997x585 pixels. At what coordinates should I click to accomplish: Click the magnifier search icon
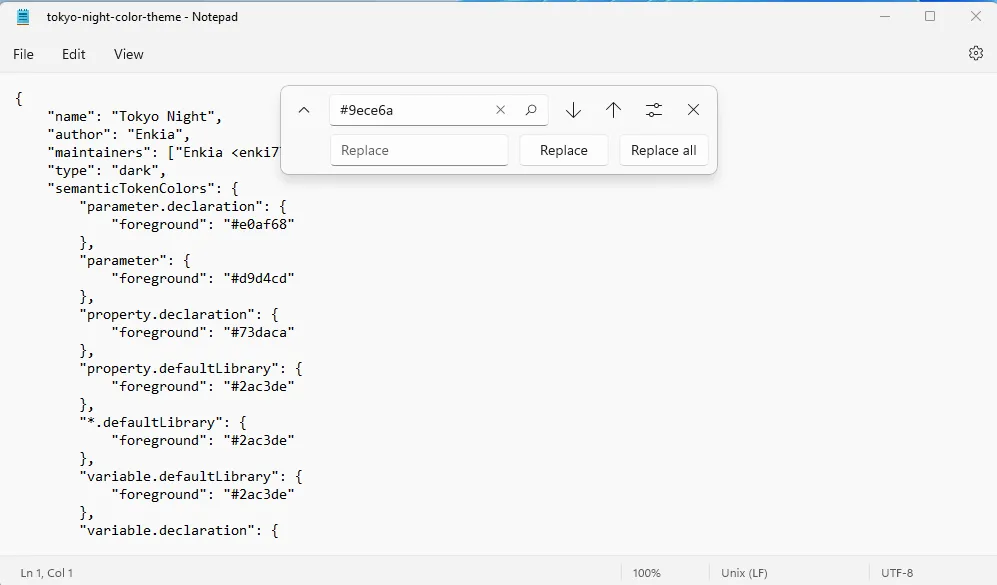tap(531, 110)
